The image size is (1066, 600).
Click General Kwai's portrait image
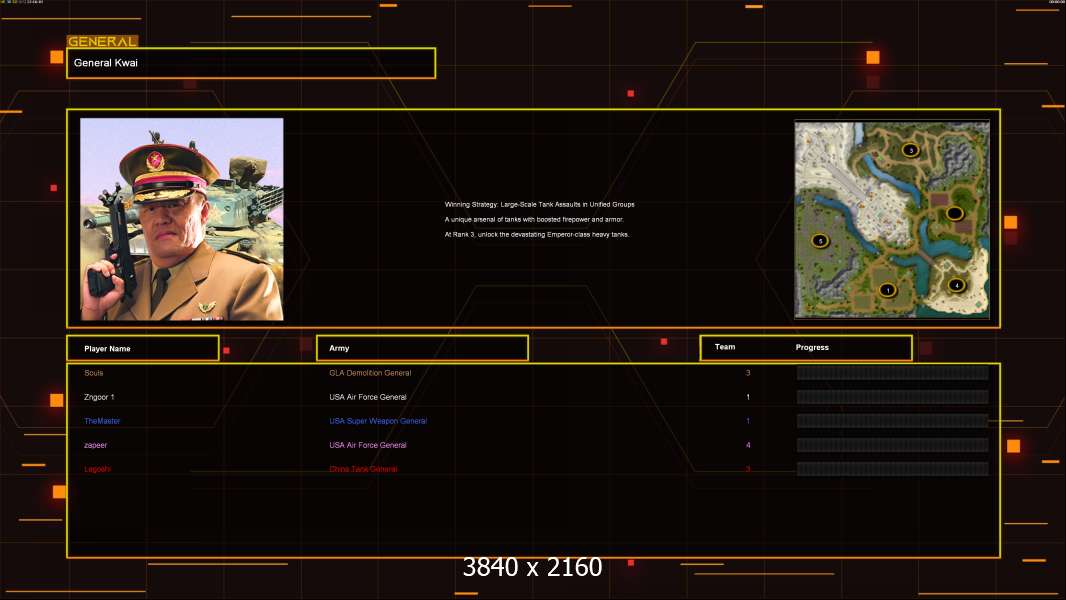point(182,219)
